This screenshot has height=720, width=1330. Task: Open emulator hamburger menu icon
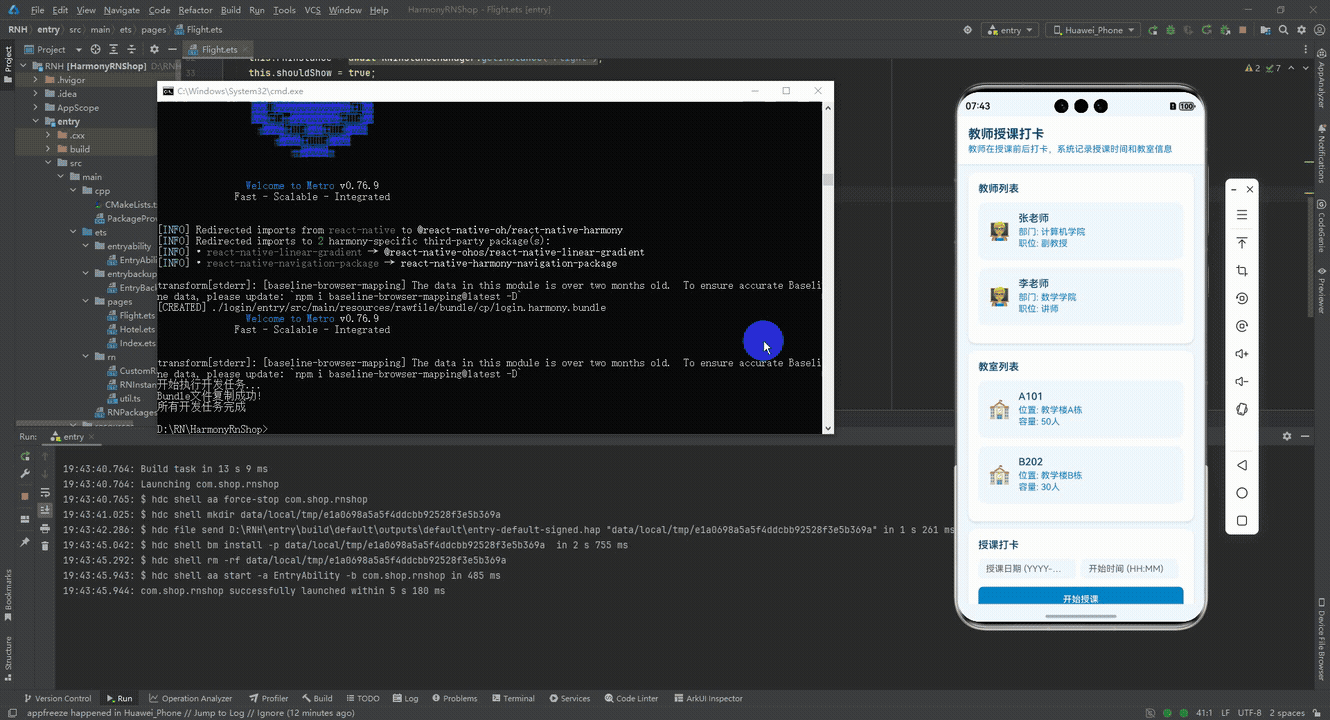(x=1242, y=215)
